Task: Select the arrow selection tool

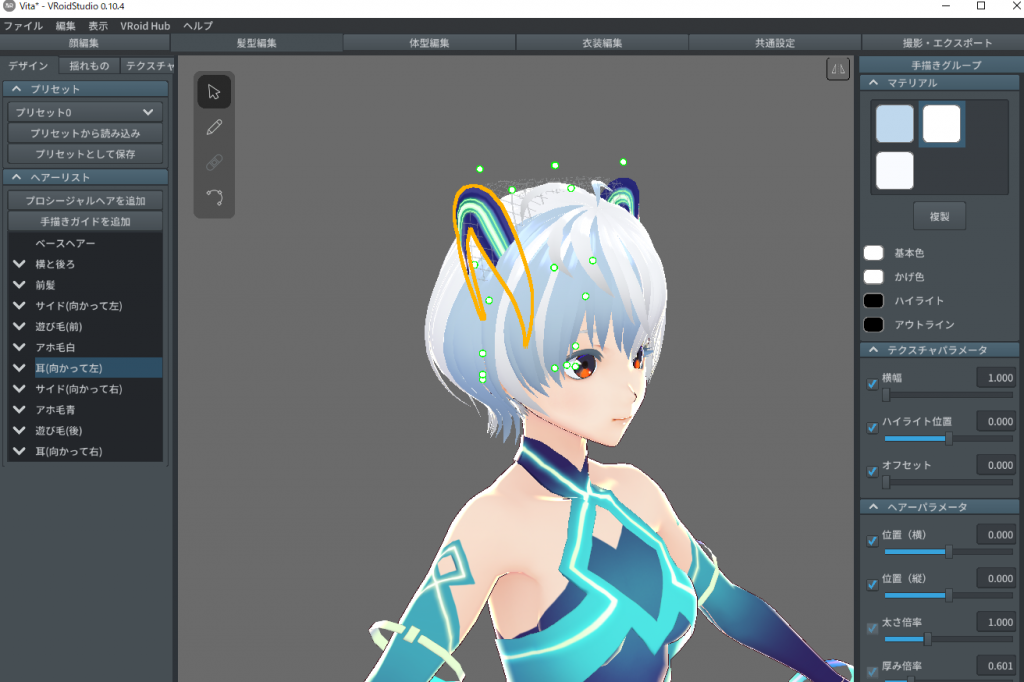Action: point(214,92)
